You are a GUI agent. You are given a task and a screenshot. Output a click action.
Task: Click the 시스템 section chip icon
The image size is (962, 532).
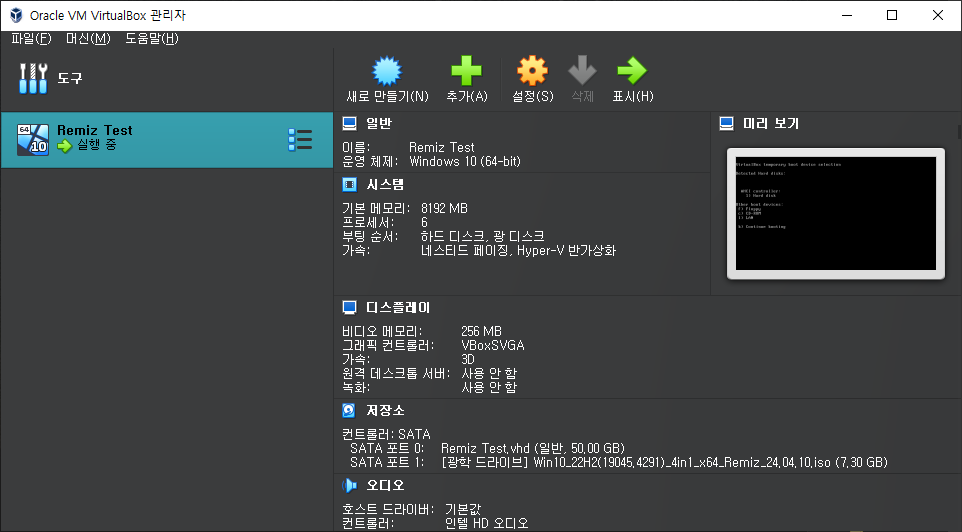349,184
